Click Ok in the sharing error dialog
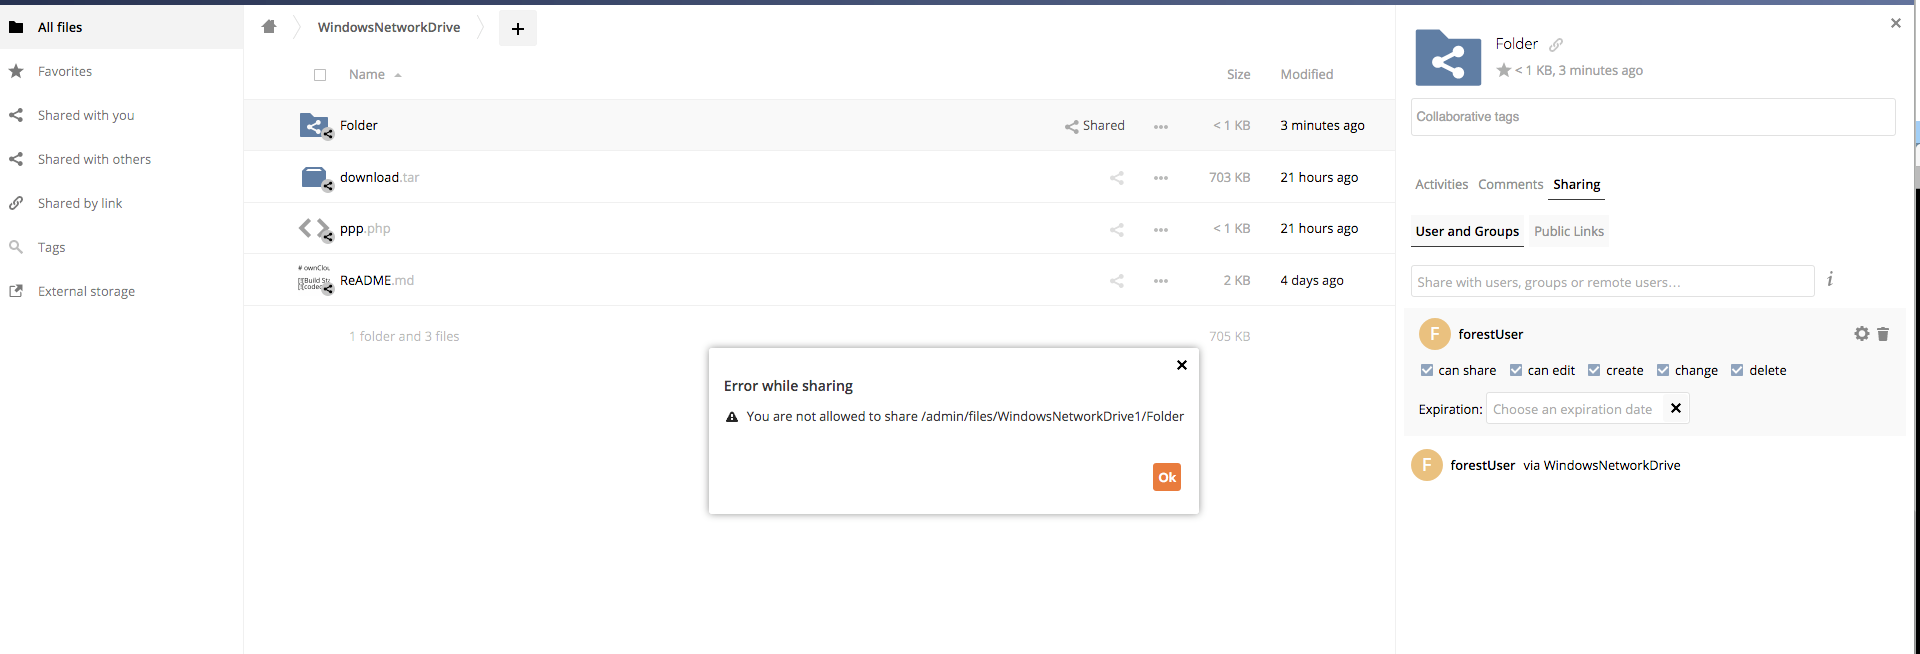Screen dimensions: 1920x654 click(1167, 477)
